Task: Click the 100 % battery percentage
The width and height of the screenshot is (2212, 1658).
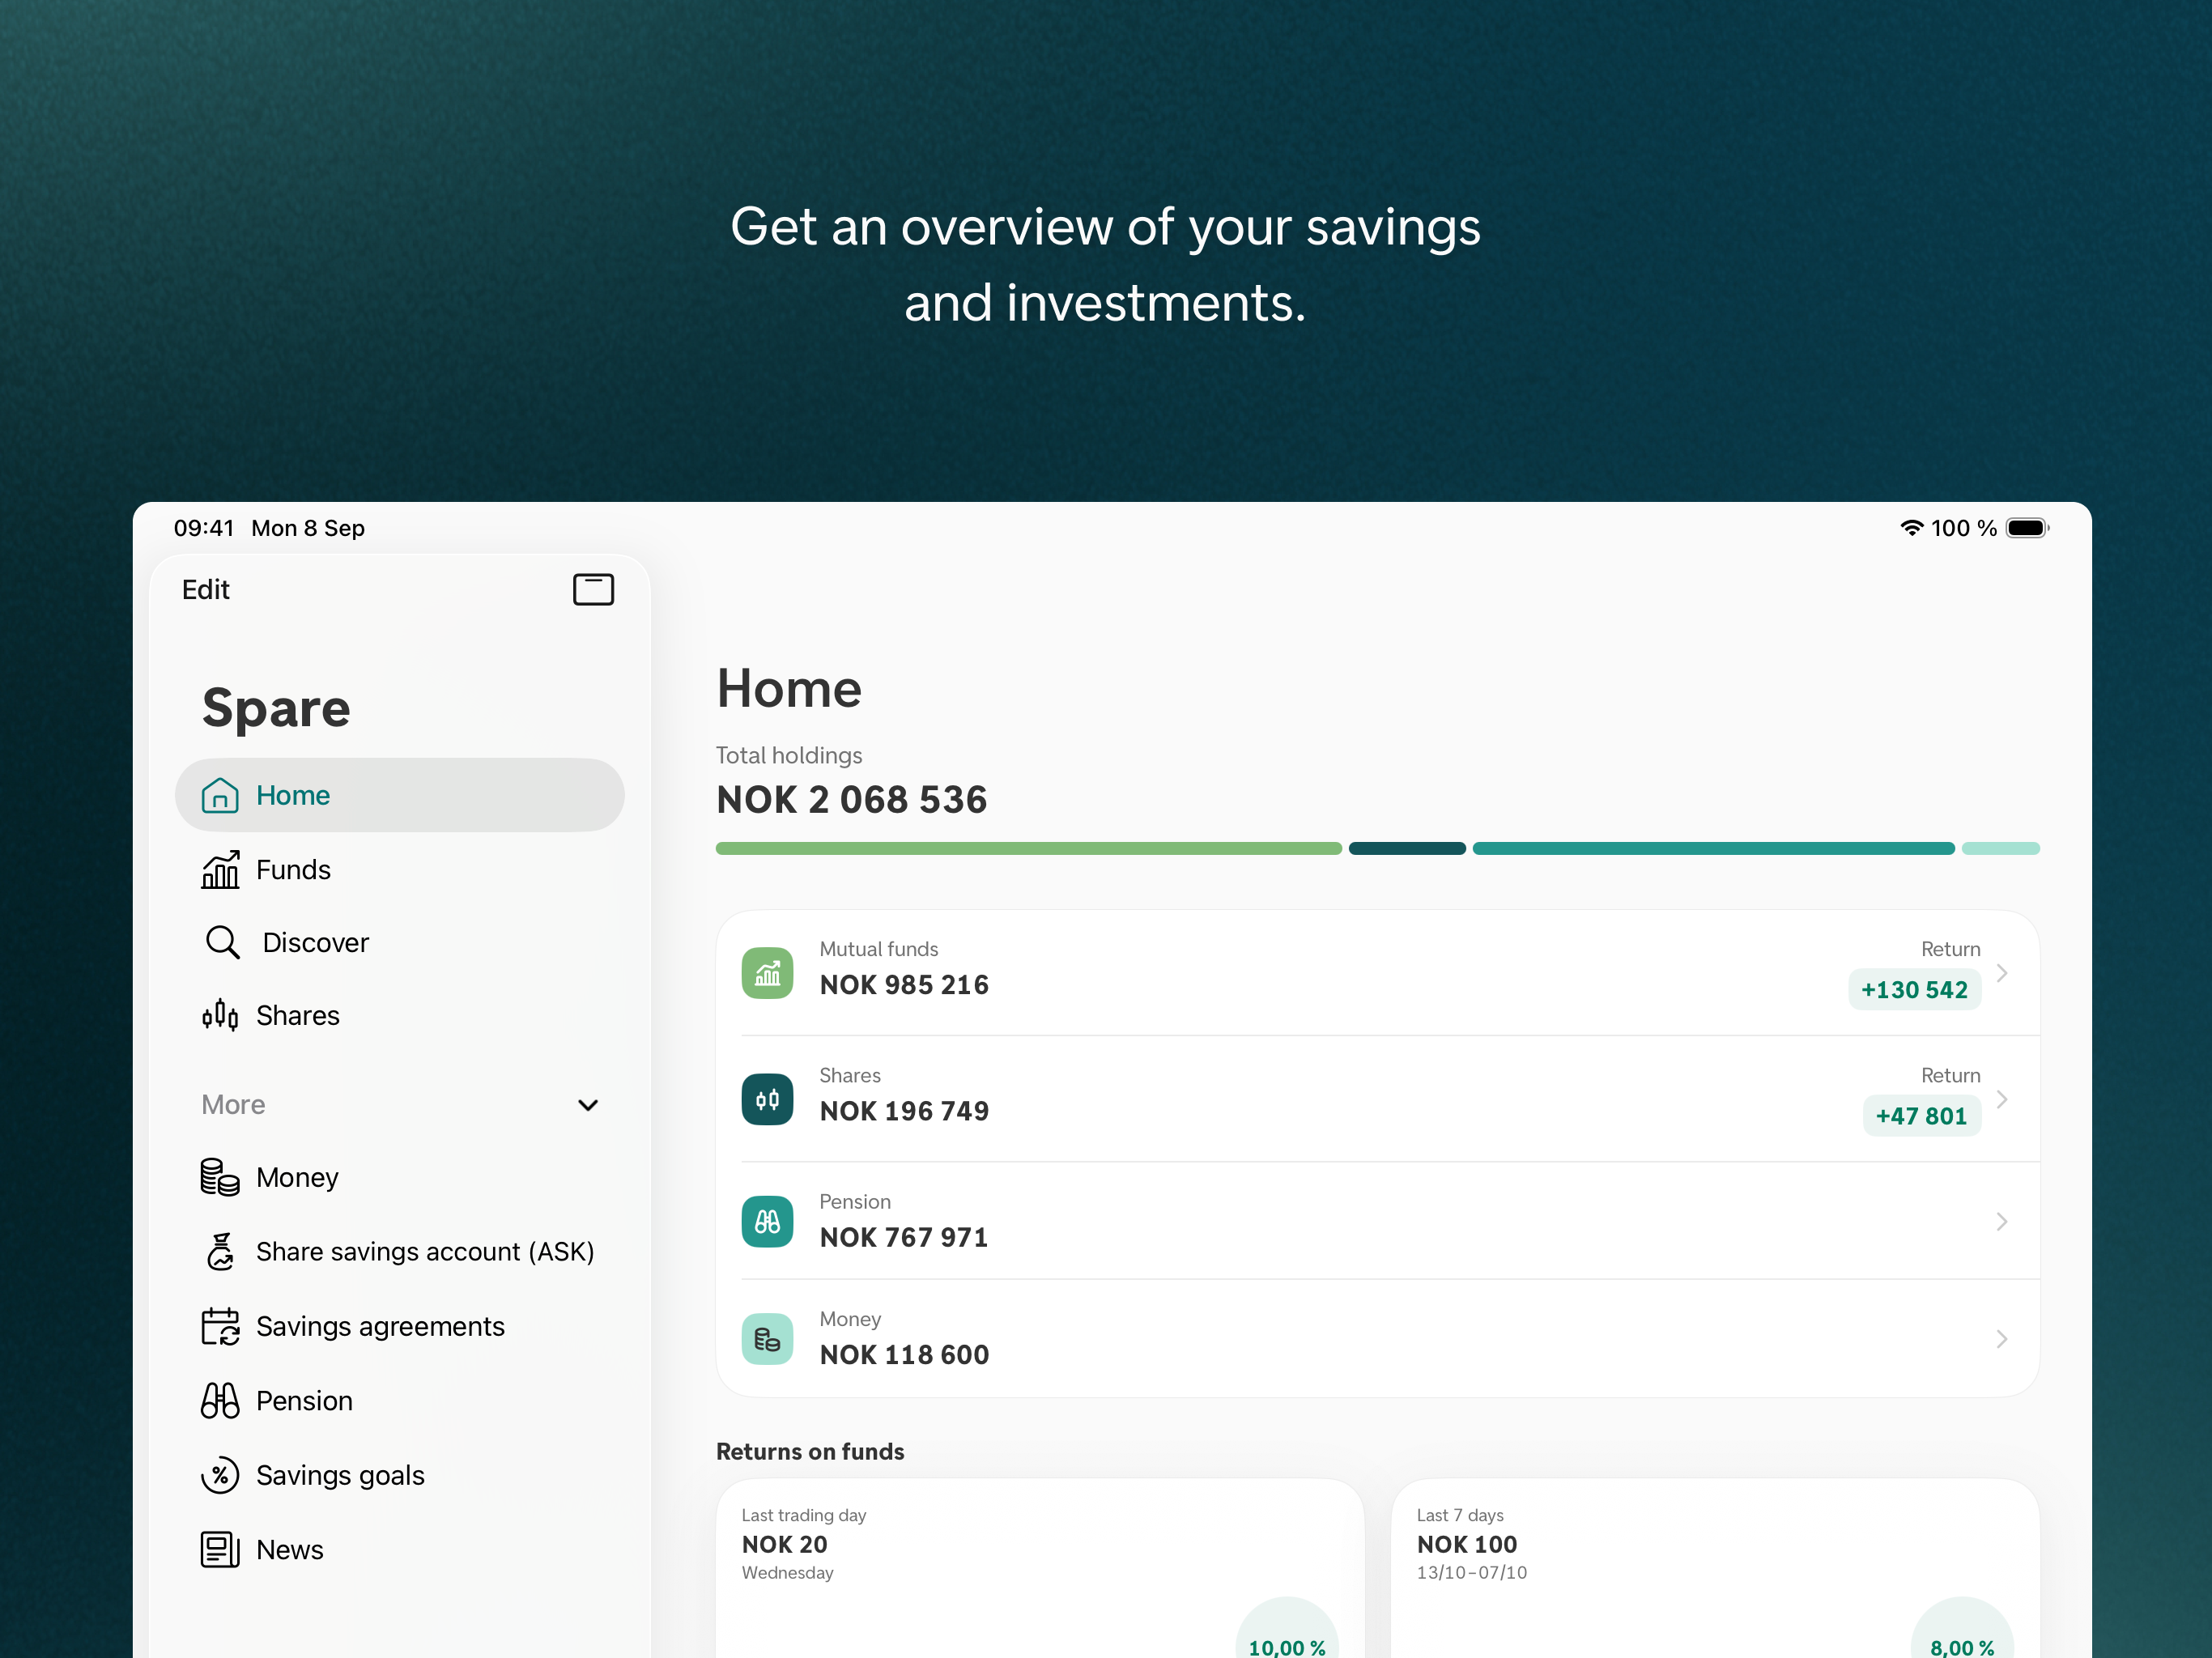Action: point(1963,528)
